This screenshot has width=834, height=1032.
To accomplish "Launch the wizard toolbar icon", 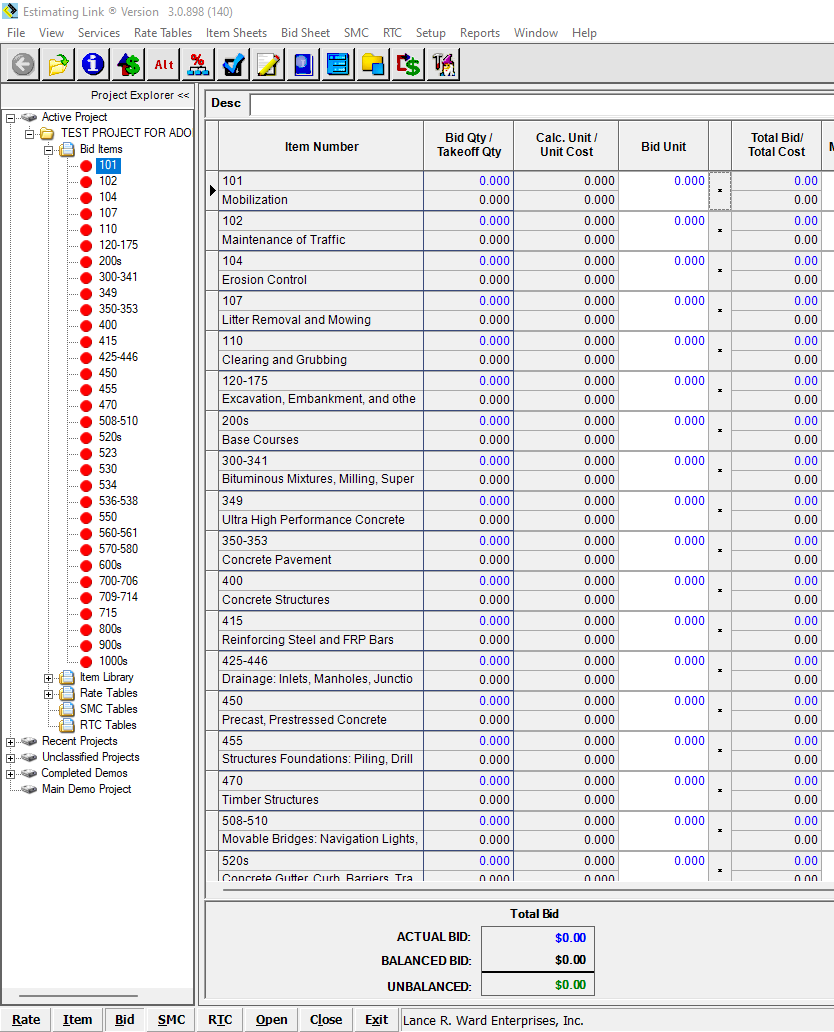I will click(x=443, y=64).
